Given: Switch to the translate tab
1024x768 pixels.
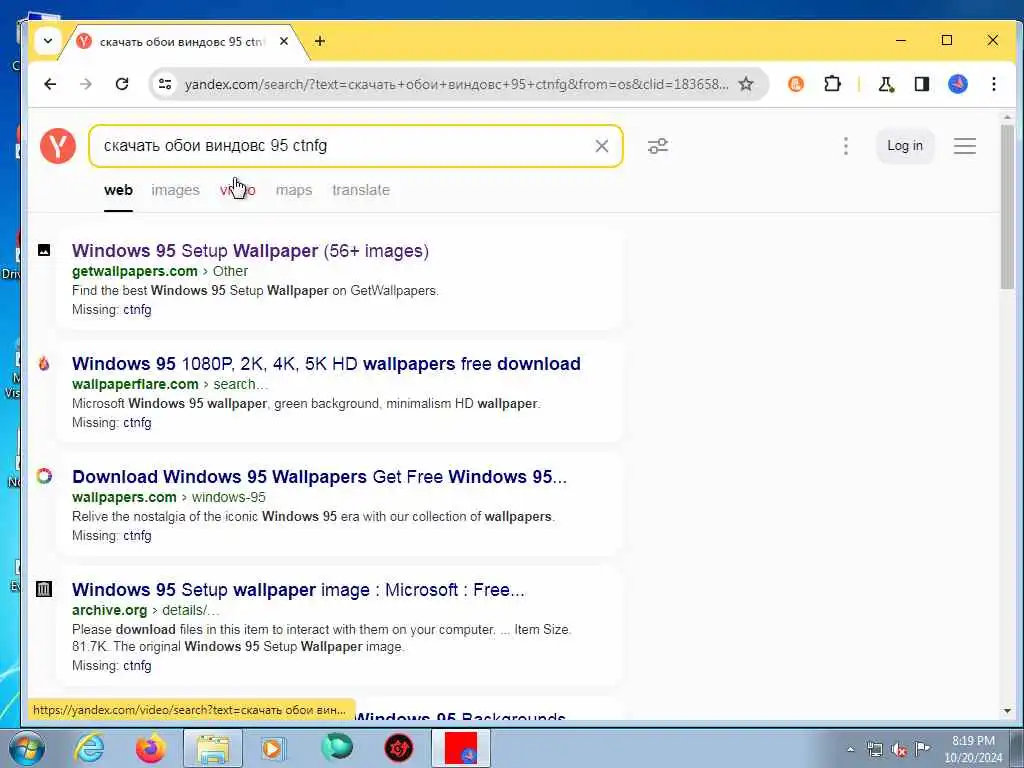Looking at the screenshot, I should pyautogui.click(x=360, y=190).
